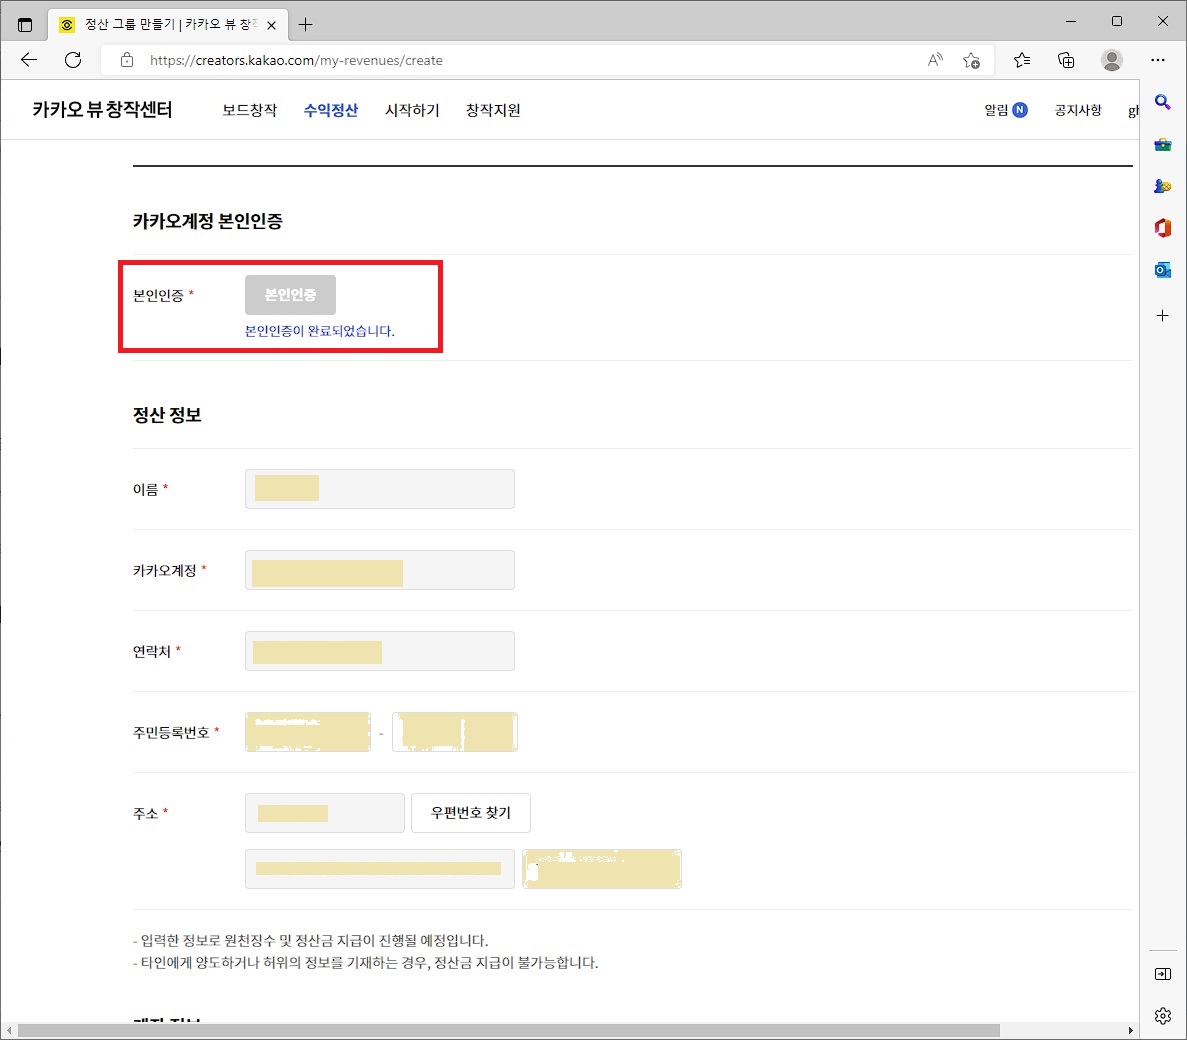The width and height of the screenshot is (1187, 1040).
Task: View site information lock icon
Action: (x=127, y=60)
